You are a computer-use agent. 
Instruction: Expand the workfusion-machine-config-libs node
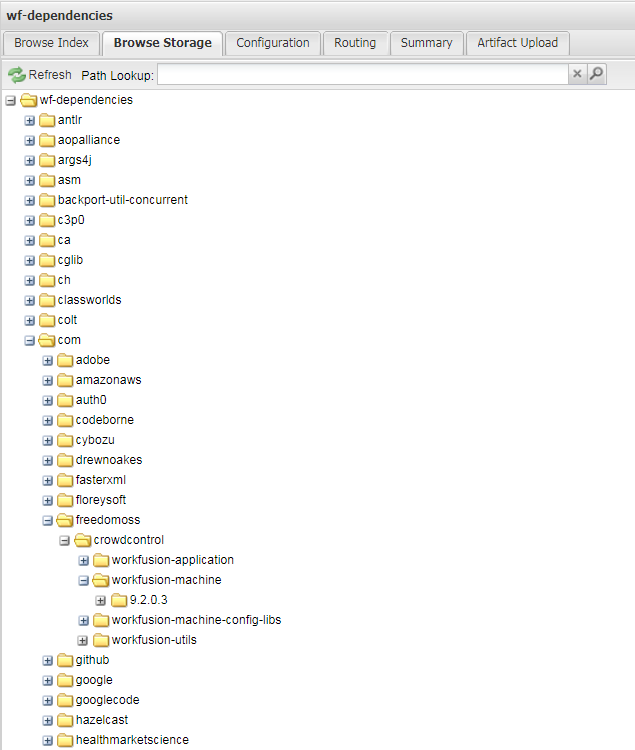click(84, 621)
